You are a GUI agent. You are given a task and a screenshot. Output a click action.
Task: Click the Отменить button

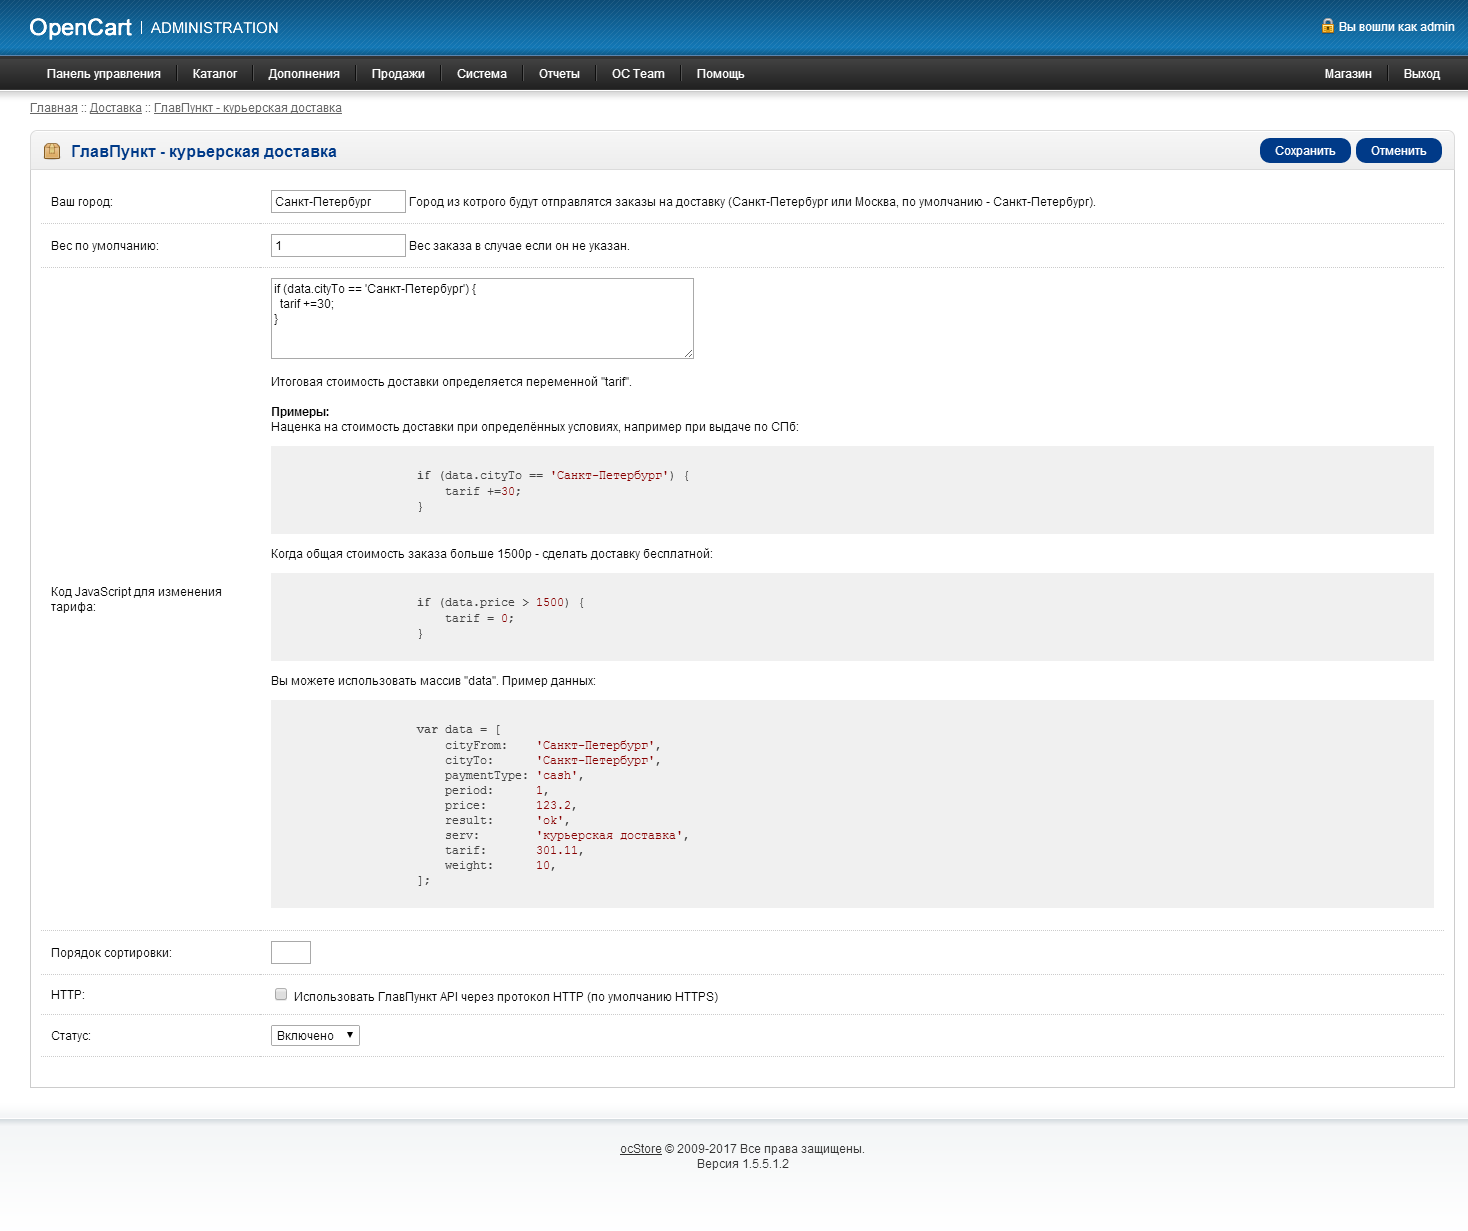point(1398,151)
